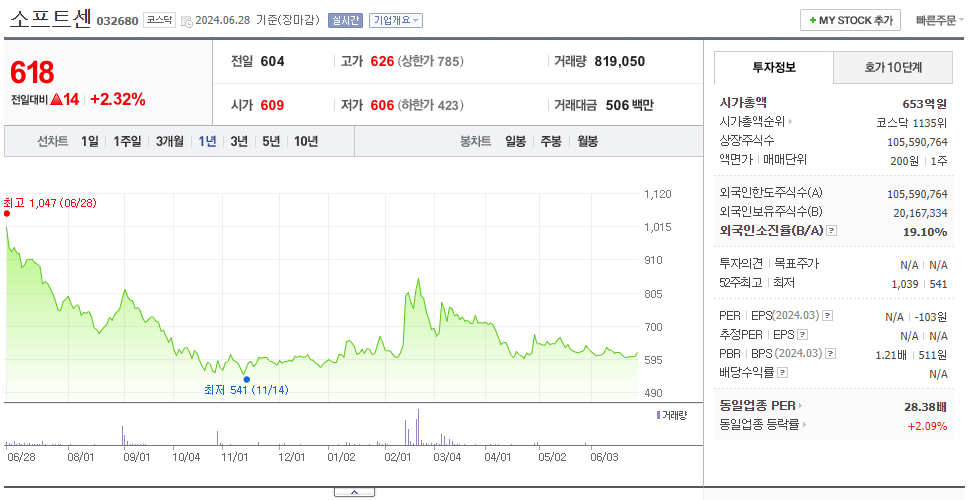Click the help icon next to 배당수익률
The width and height of the screenshot is (968, 500).
coord(783,373)
